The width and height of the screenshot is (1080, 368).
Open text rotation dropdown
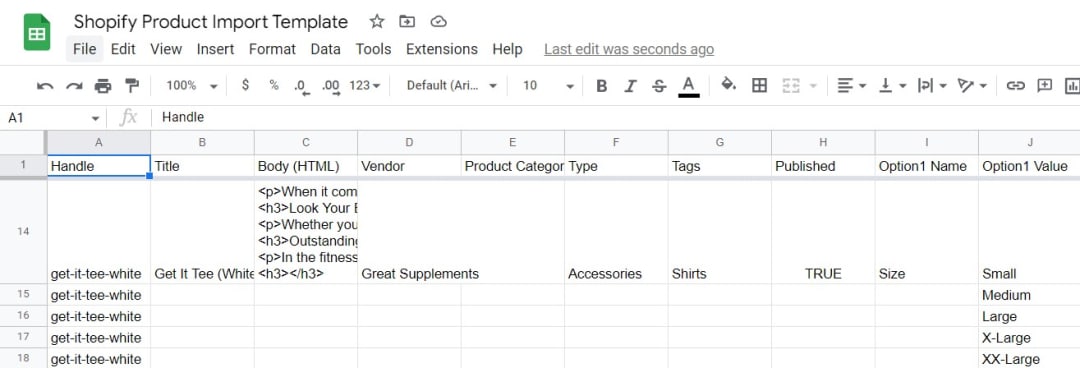(973, 85)
